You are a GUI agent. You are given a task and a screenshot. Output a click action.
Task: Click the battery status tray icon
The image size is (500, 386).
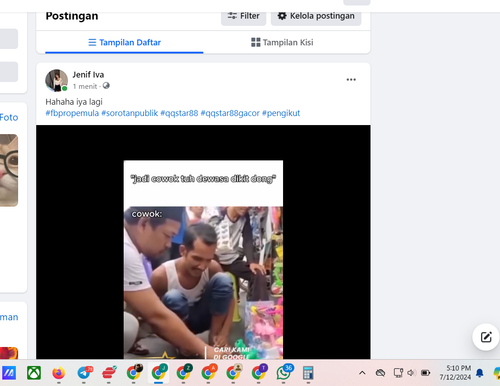pyautogui.click(x=426, y=373)
